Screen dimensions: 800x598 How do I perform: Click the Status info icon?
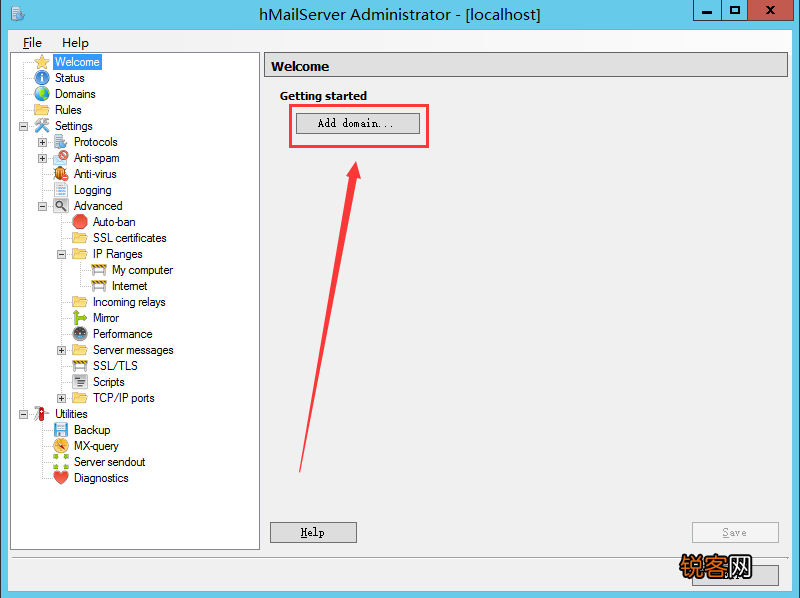pos(42,78)
